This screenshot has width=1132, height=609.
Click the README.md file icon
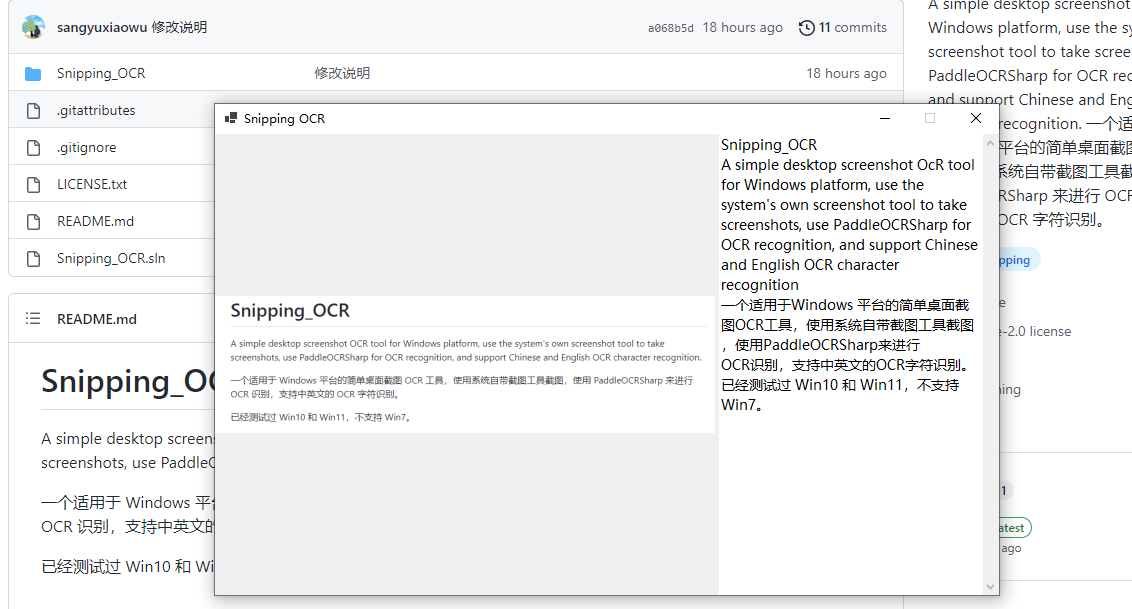click(33, 222)
